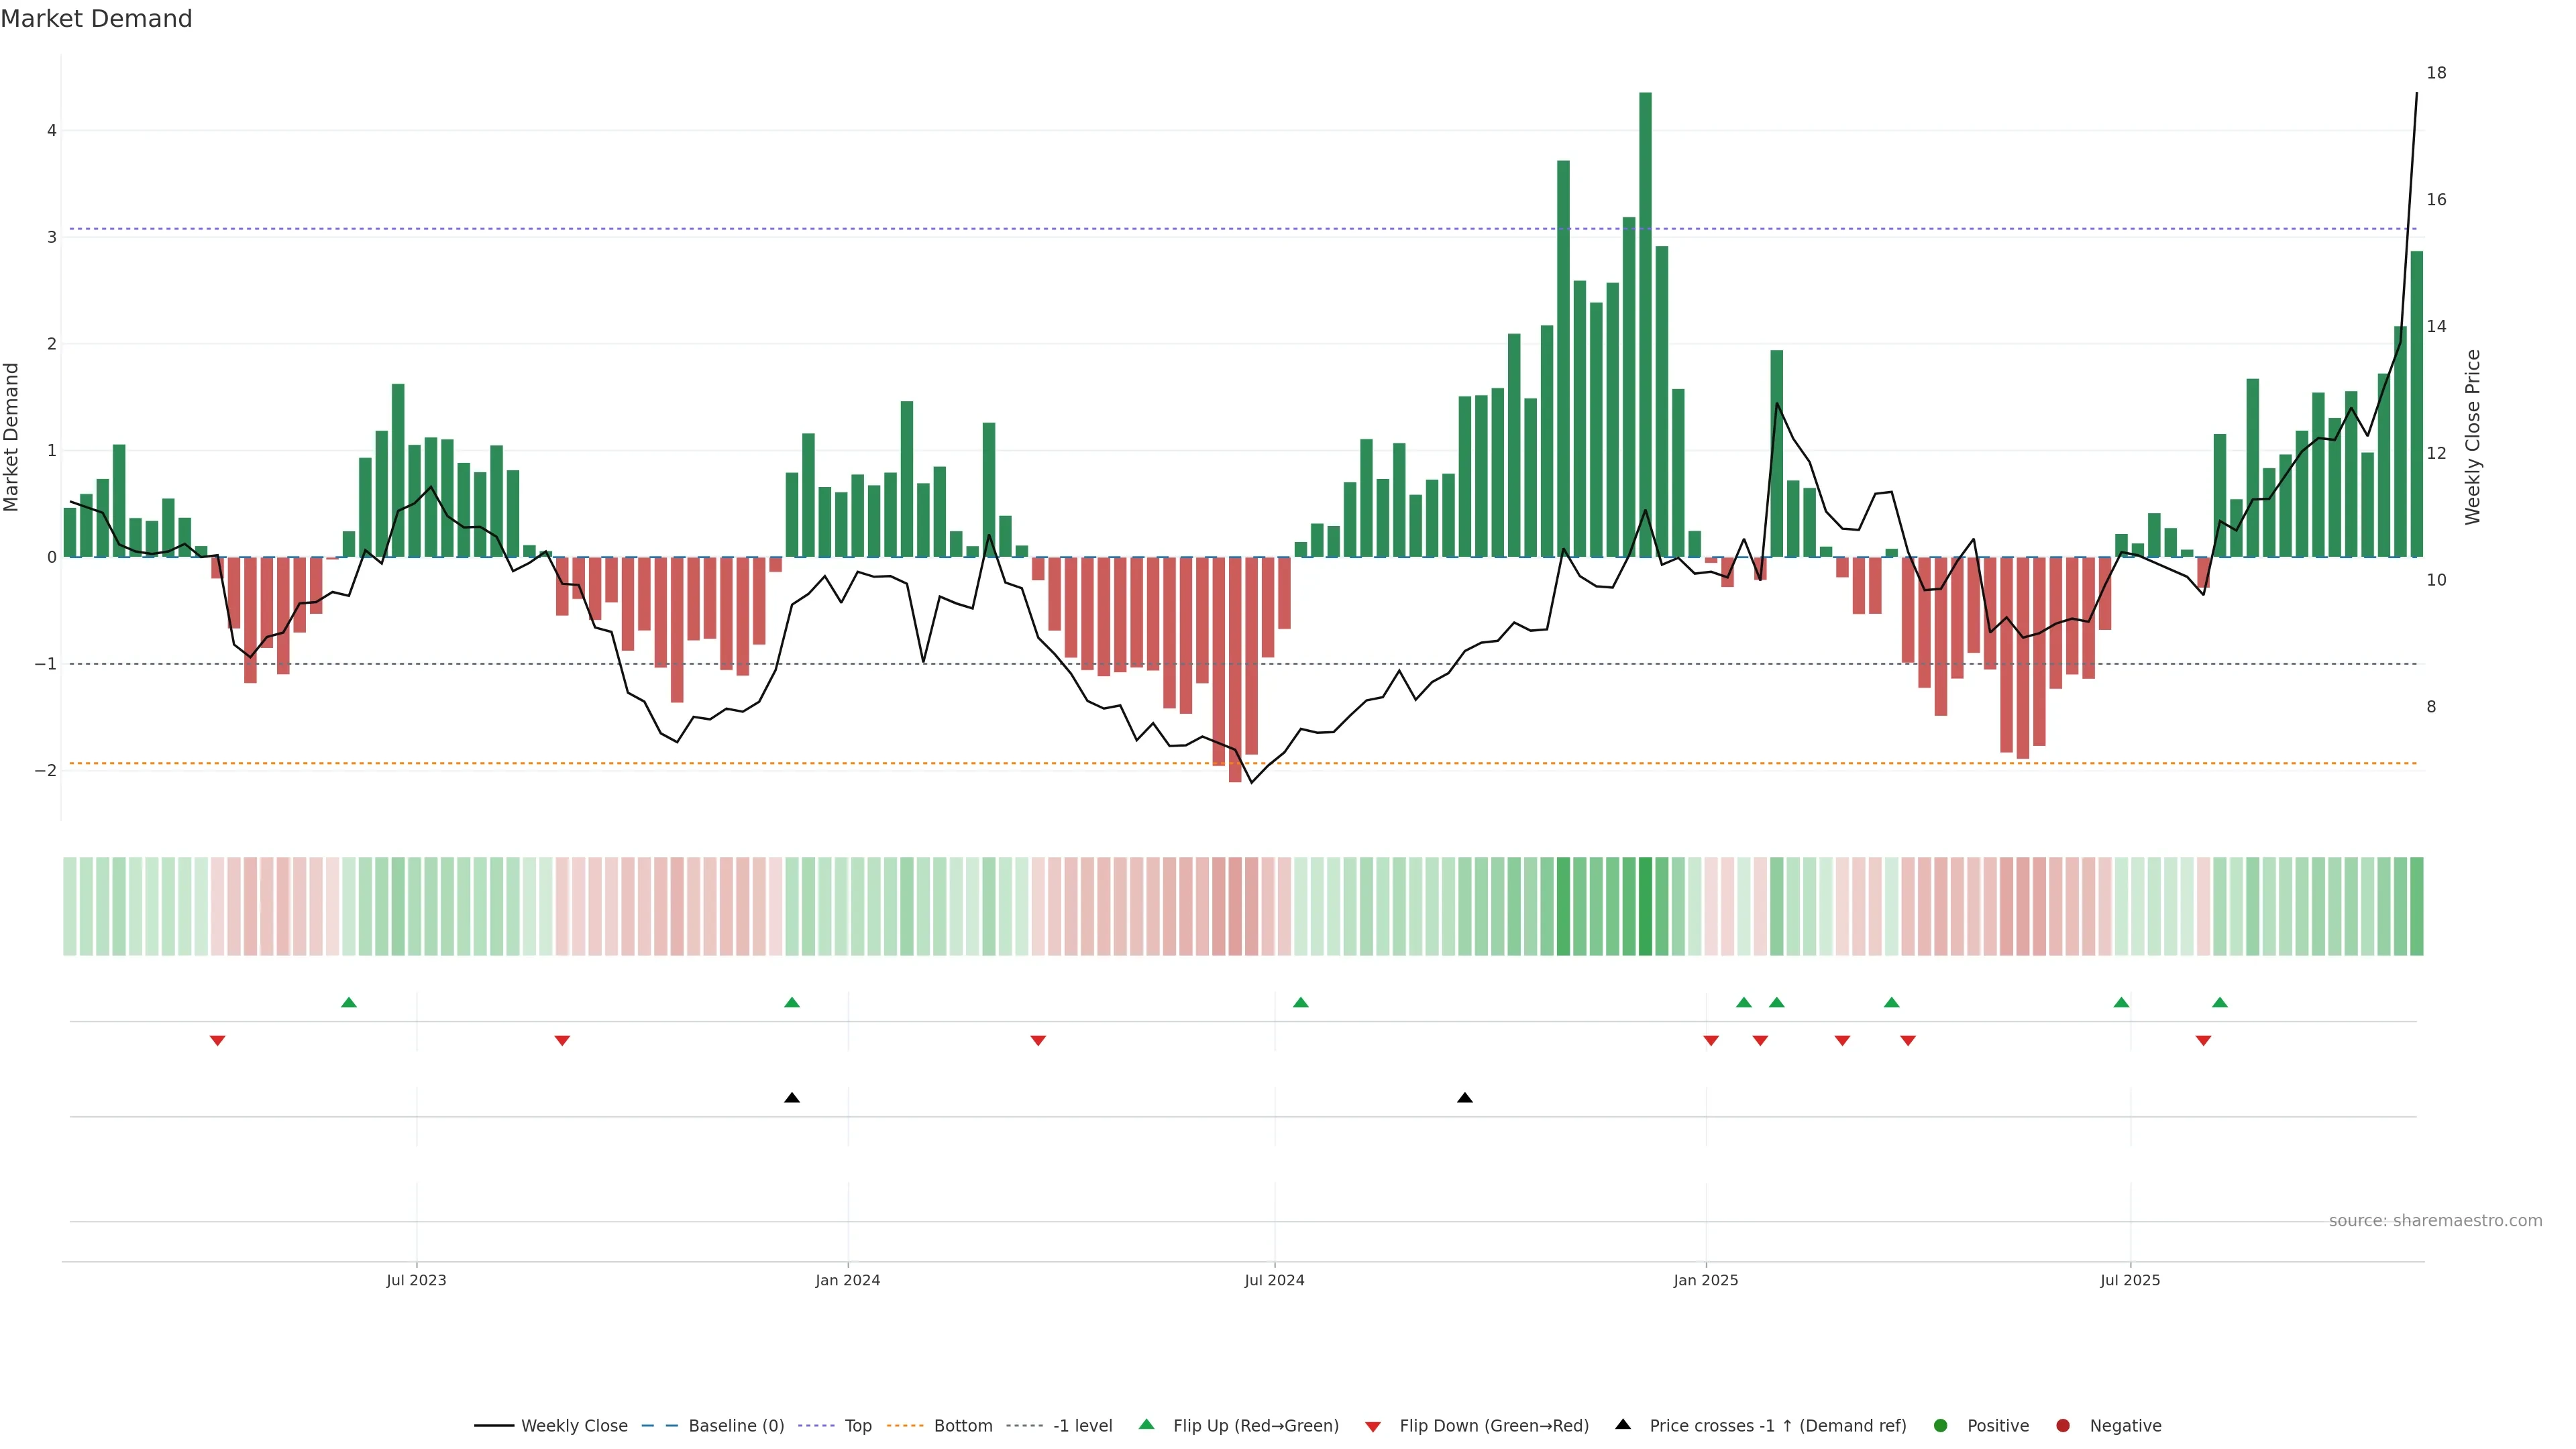Click the green flip-up marker near Jul 2024
Viewport: 2576px width, 1449px height.
pos(1301,1002)
